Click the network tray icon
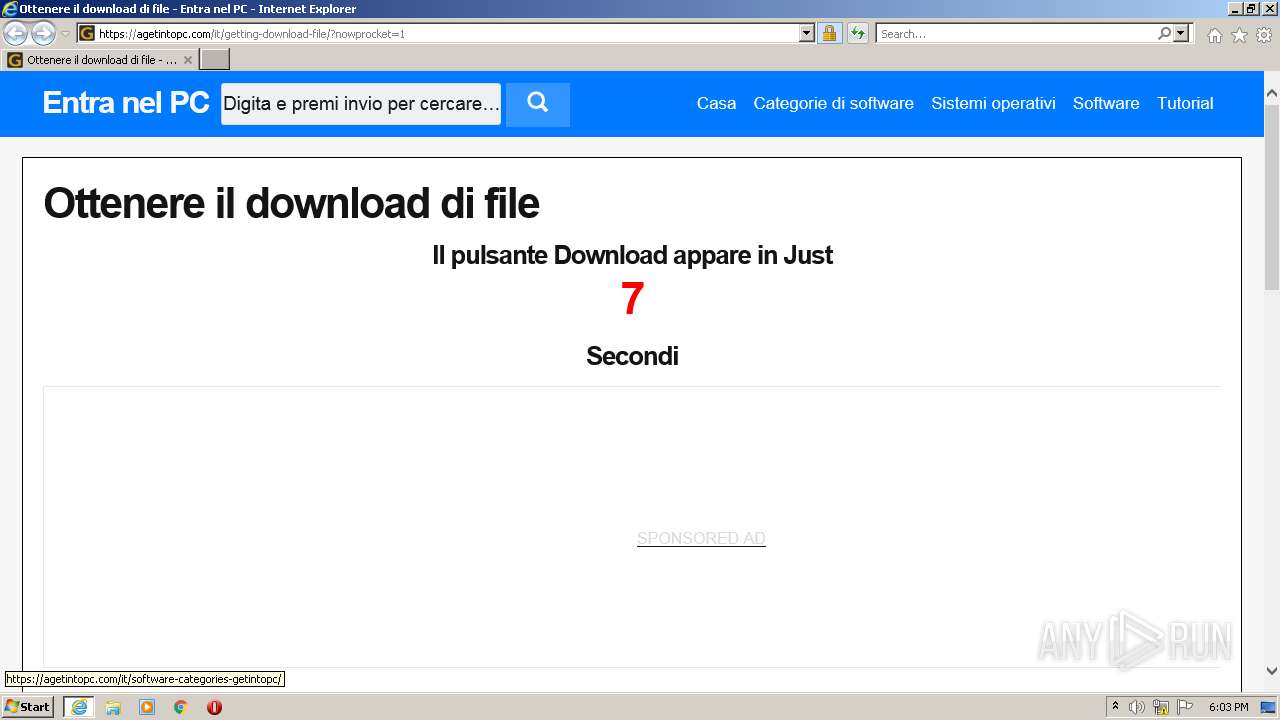This screenshot has width=1280, height=720. [x=1161, y=707]
